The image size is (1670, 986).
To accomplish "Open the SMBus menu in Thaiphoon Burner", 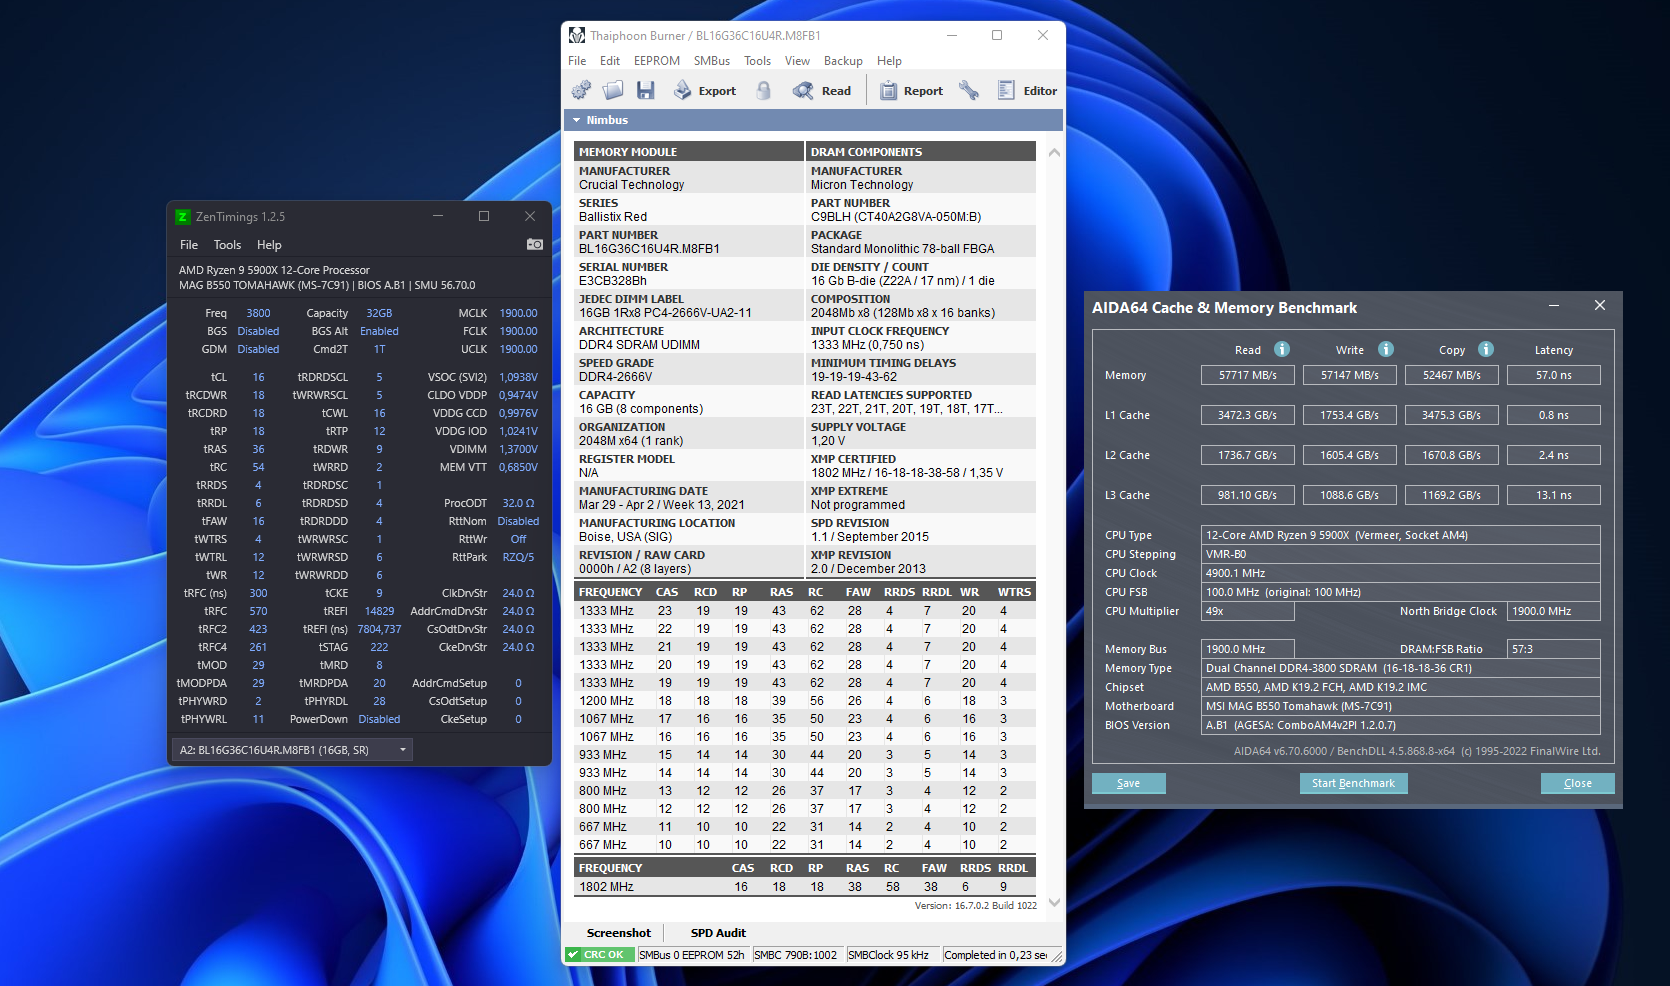I will pyautogui.click(x=711, y=61).
